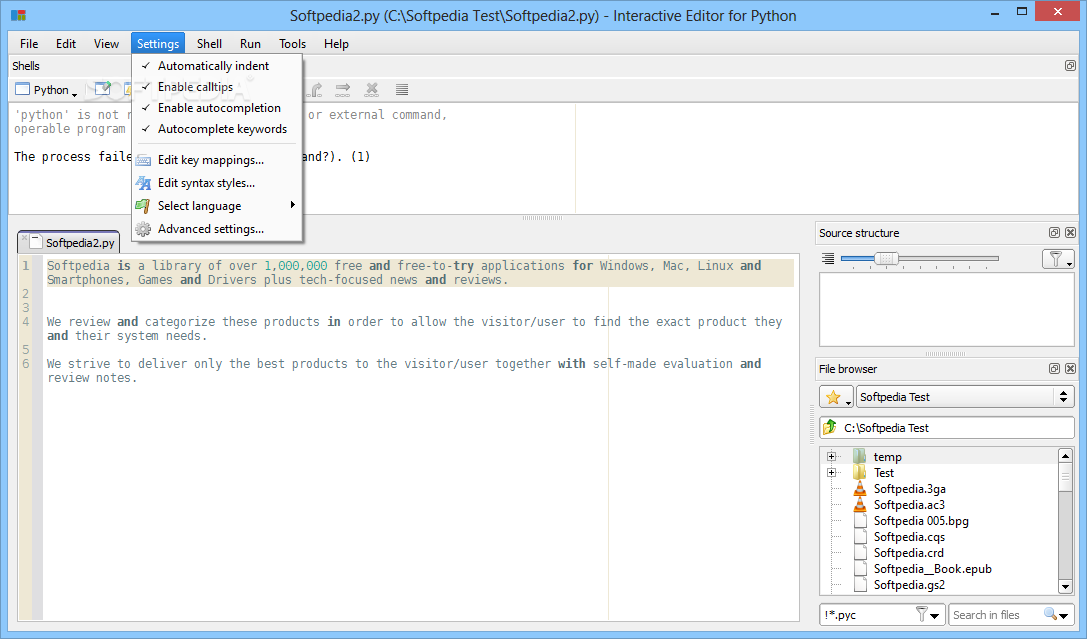This screenshot has height=639, width=1087.
Task: Open the Source structure filter dropdown
Action: [1058, 259]
